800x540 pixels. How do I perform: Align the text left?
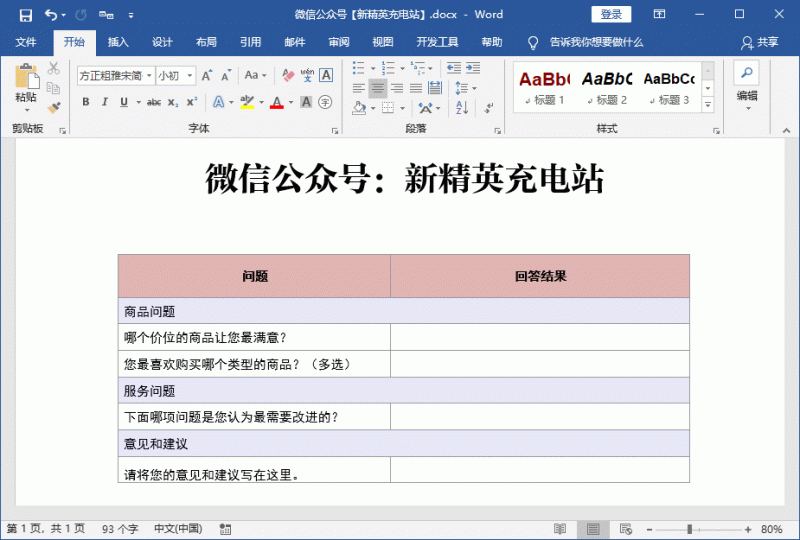pyautogui.click(x=359, y=88)
